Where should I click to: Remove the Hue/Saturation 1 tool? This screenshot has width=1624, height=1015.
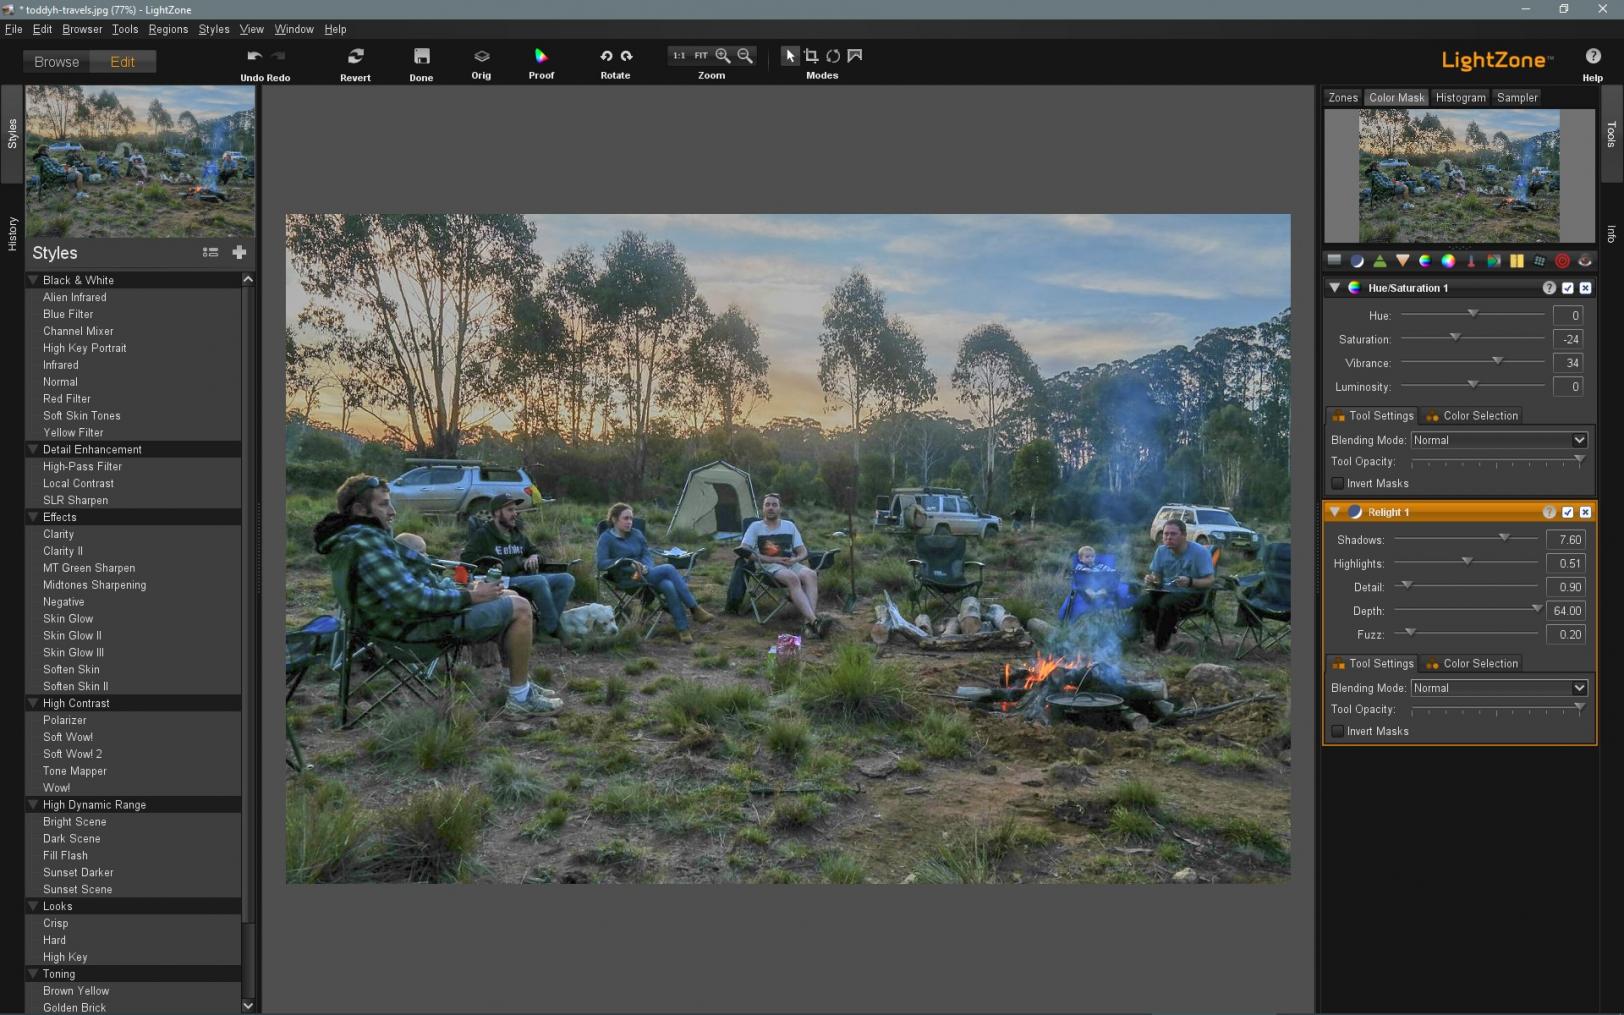[1585, 288]
